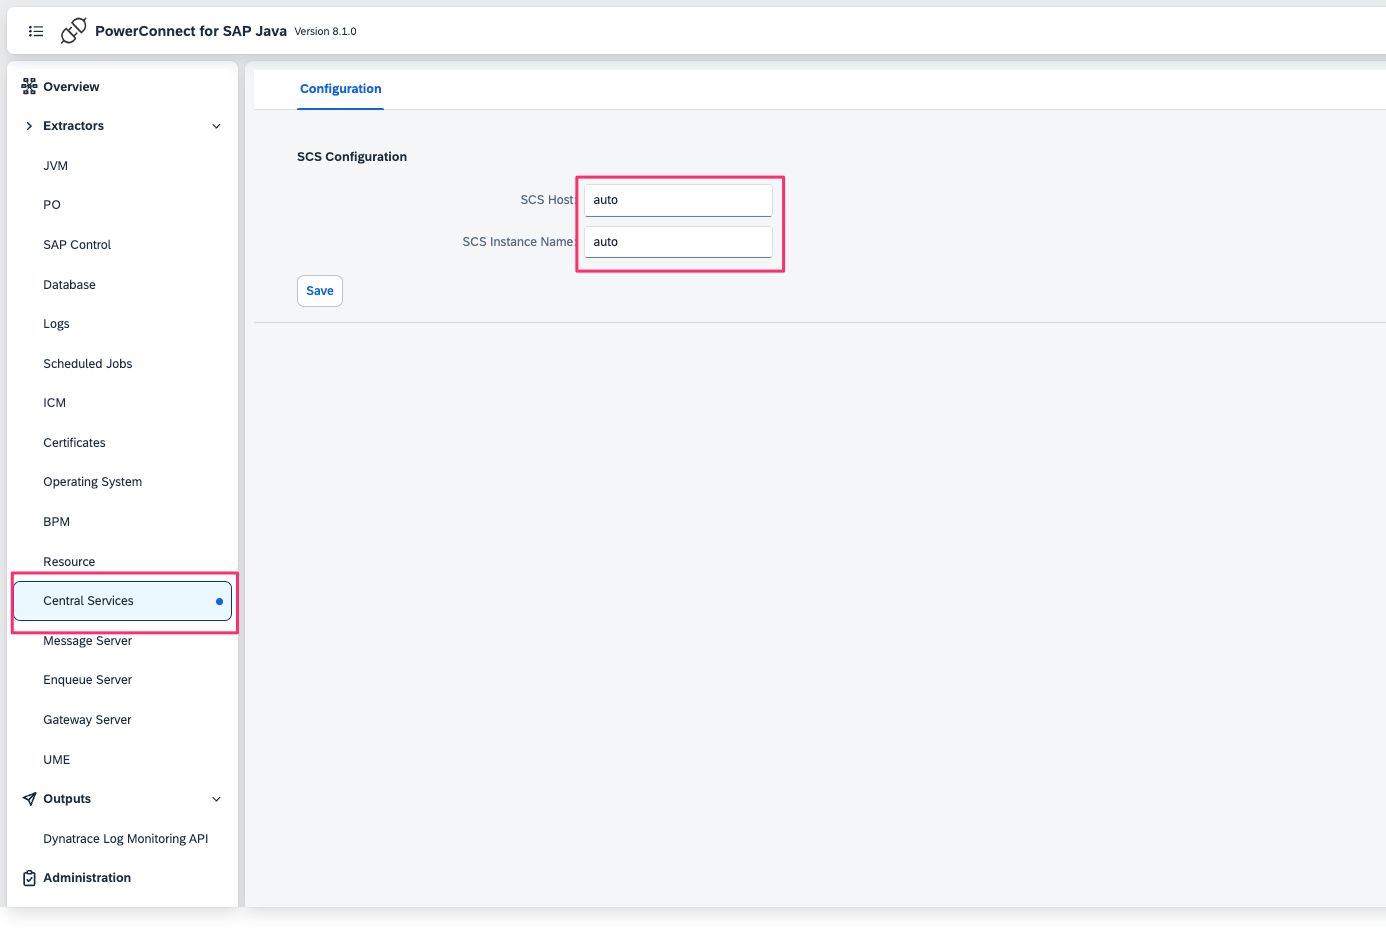
Task: Expand the Extractors left arrow chevron
Action: pos(29,126)
